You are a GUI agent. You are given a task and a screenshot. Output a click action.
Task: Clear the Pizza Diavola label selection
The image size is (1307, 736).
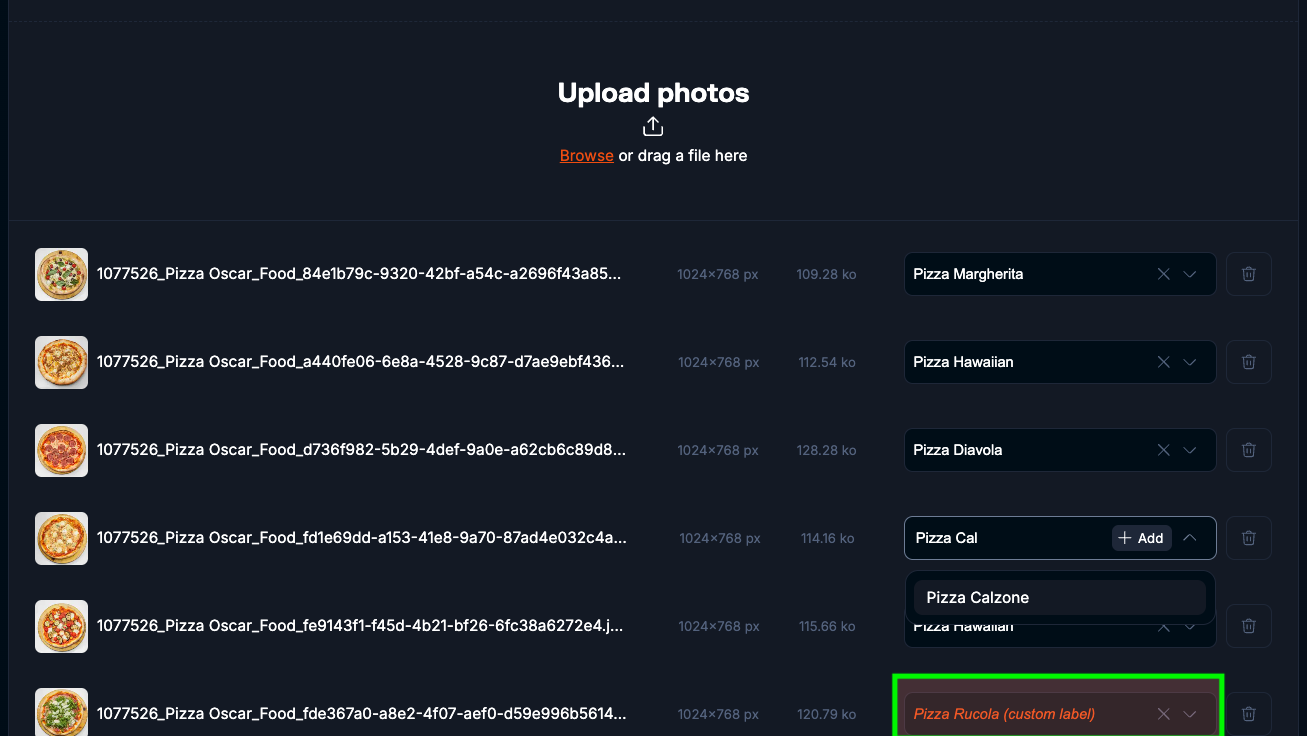click(1163, 450)
